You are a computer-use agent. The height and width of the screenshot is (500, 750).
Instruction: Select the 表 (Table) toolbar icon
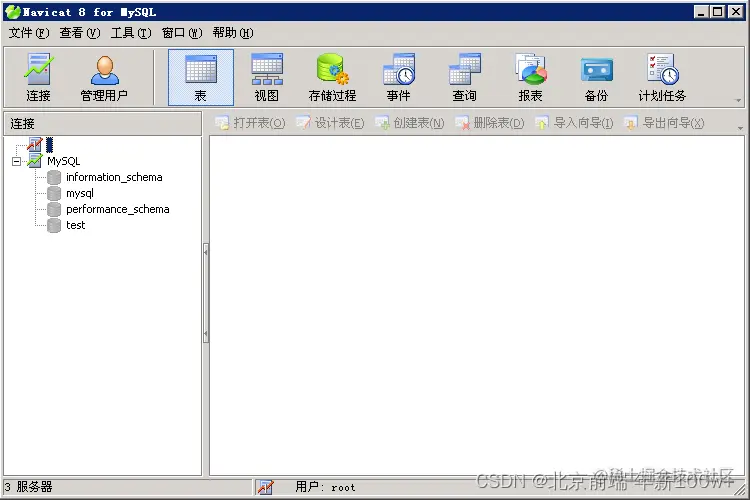click(x=201, y=78)
